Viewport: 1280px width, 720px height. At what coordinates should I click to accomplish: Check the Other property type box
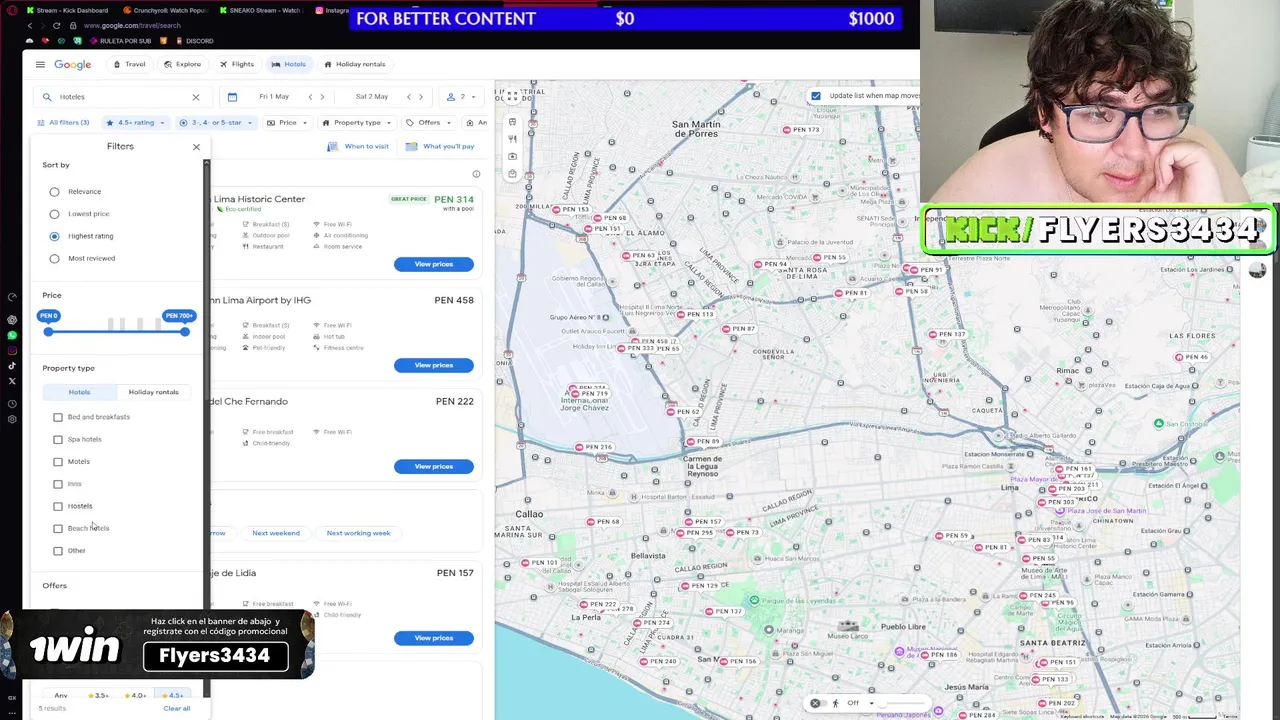[x=58, y=551]
